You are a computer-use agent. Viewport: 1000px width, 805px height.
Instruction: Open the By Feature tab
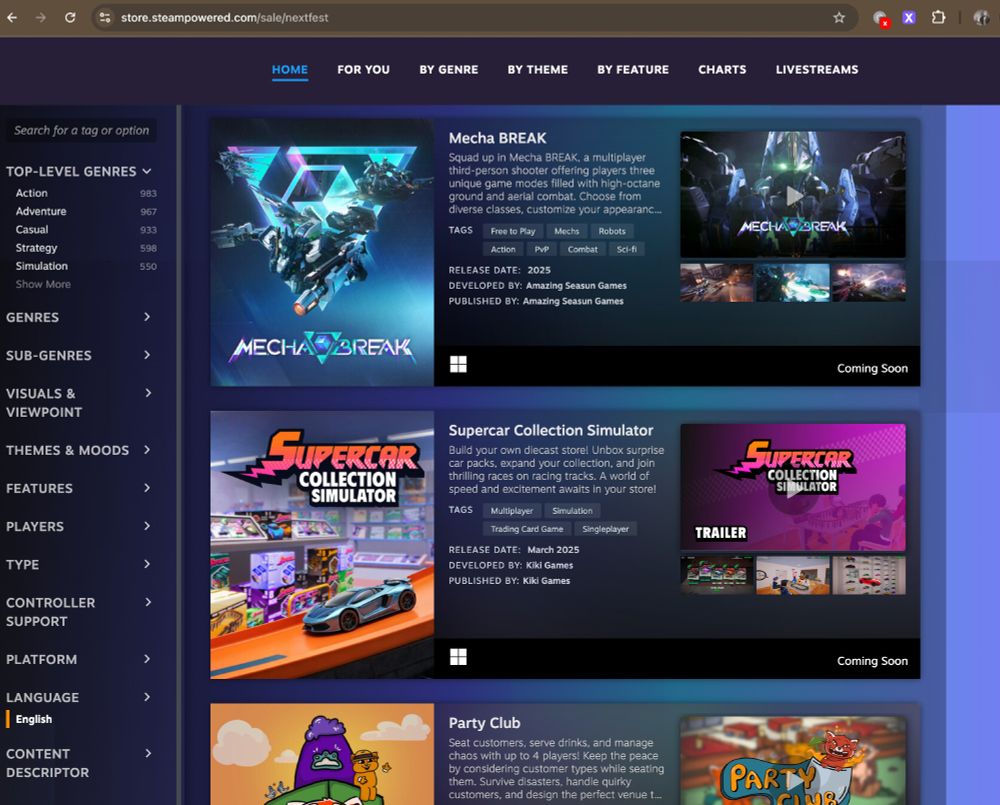click(x=633, y=70)
